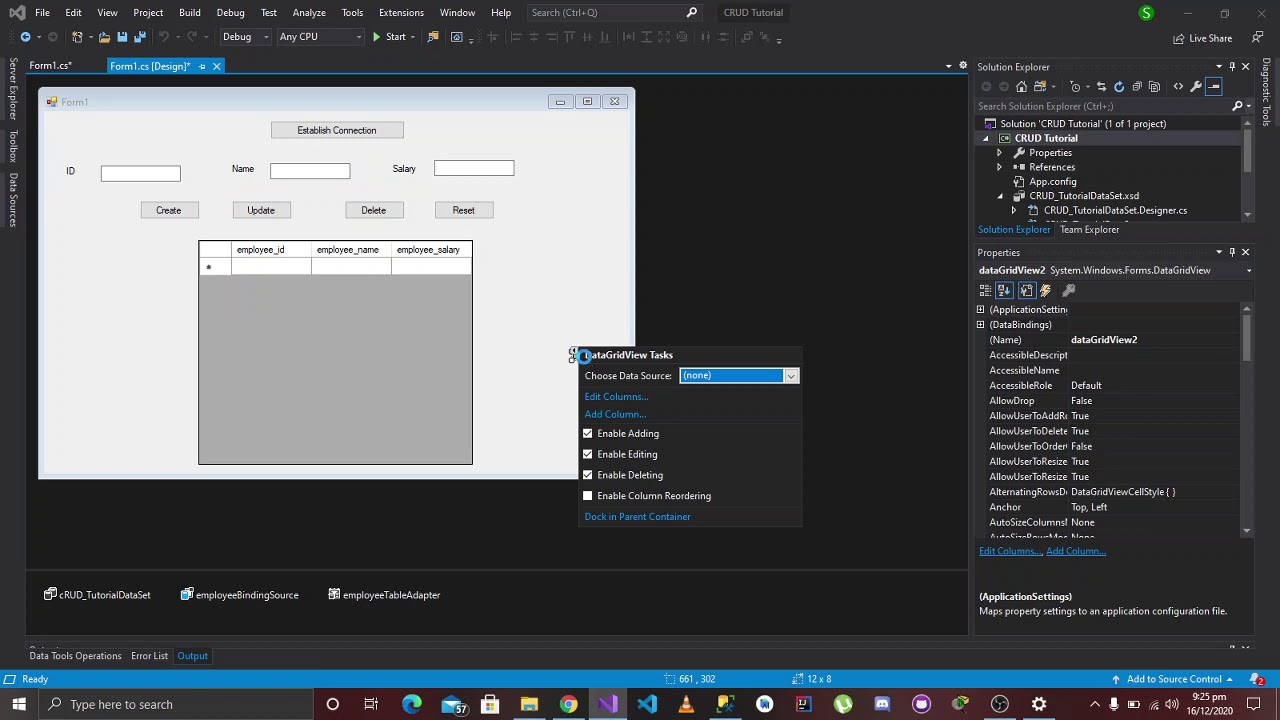The width and height of the screenshot is (1280, 720).
Task: Click the wrench Properties icon in Solution Explorer toolbar
Action: click(1196, 86)
